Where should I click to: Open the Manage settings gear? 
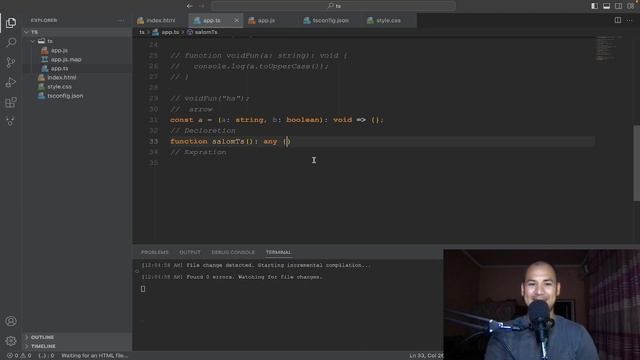(11, 340)
